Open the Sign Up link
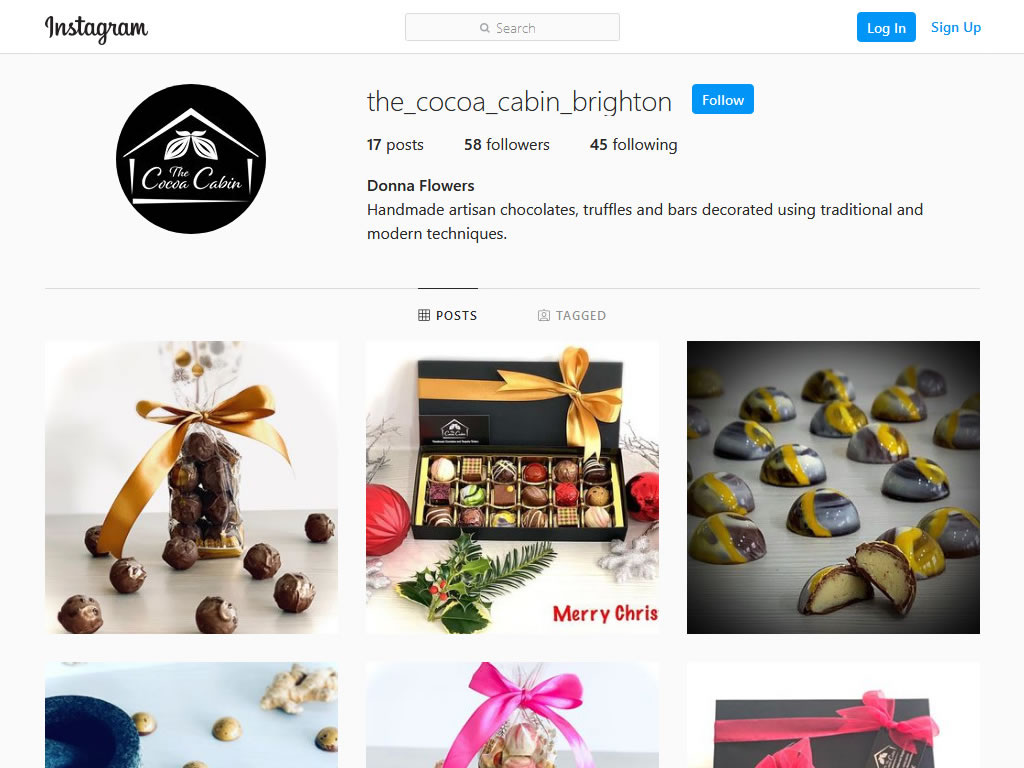1024x768 pixels. pos(955,27)
